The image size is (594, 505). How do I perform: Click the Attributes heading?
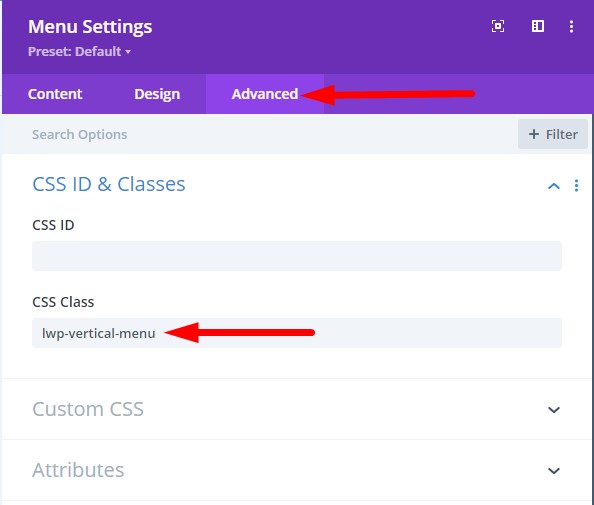pos(78,470)
